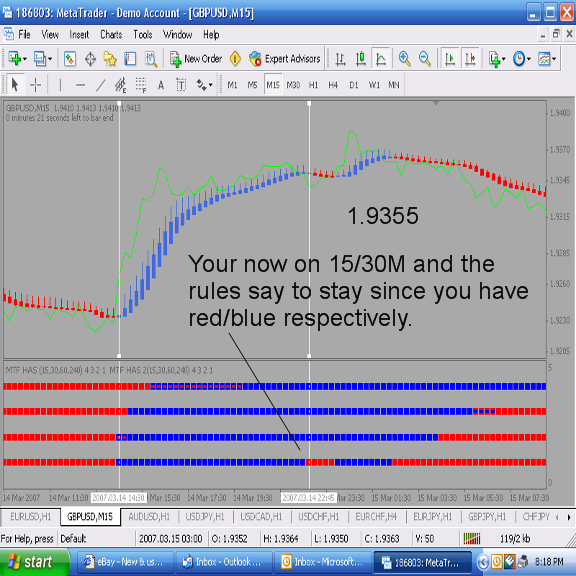Viewport: 576px width, 576px height.
Task: Expand the Templates dropdown arrow
Action: point(554,59)
